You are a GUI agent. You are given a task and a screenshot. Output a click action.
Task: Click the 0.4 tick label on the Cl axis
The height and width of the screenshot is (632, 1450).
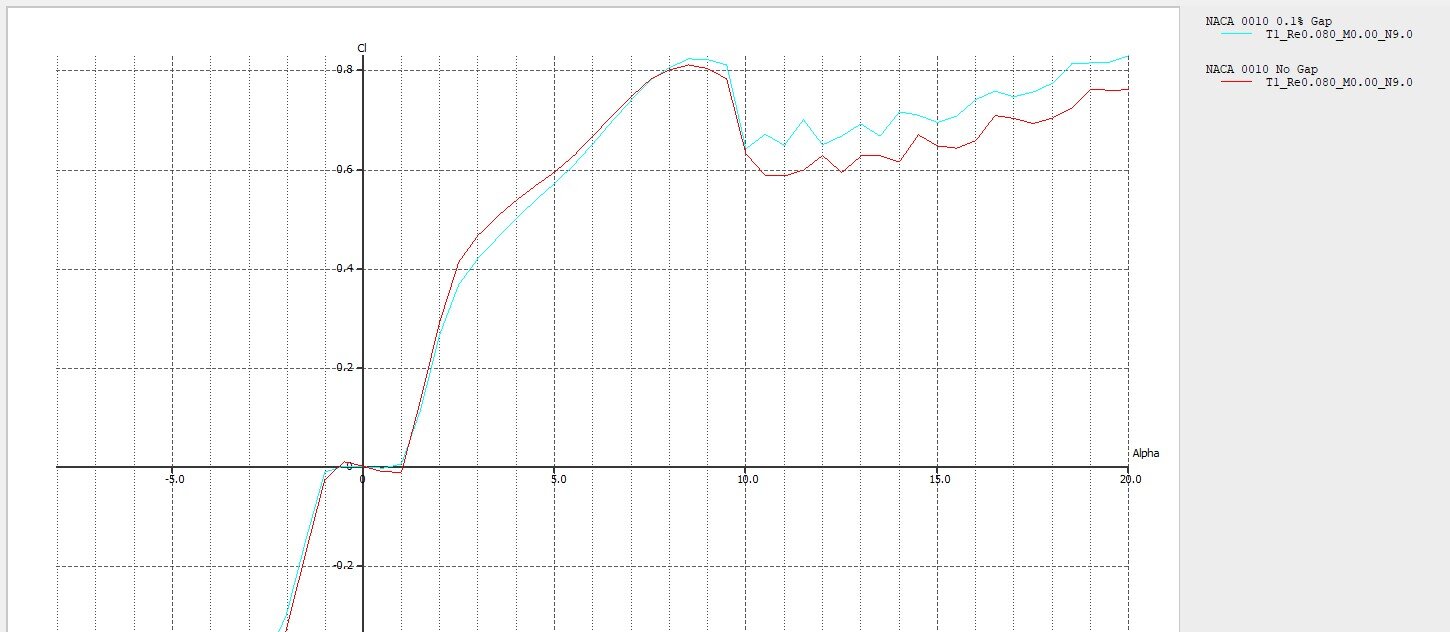346,268
